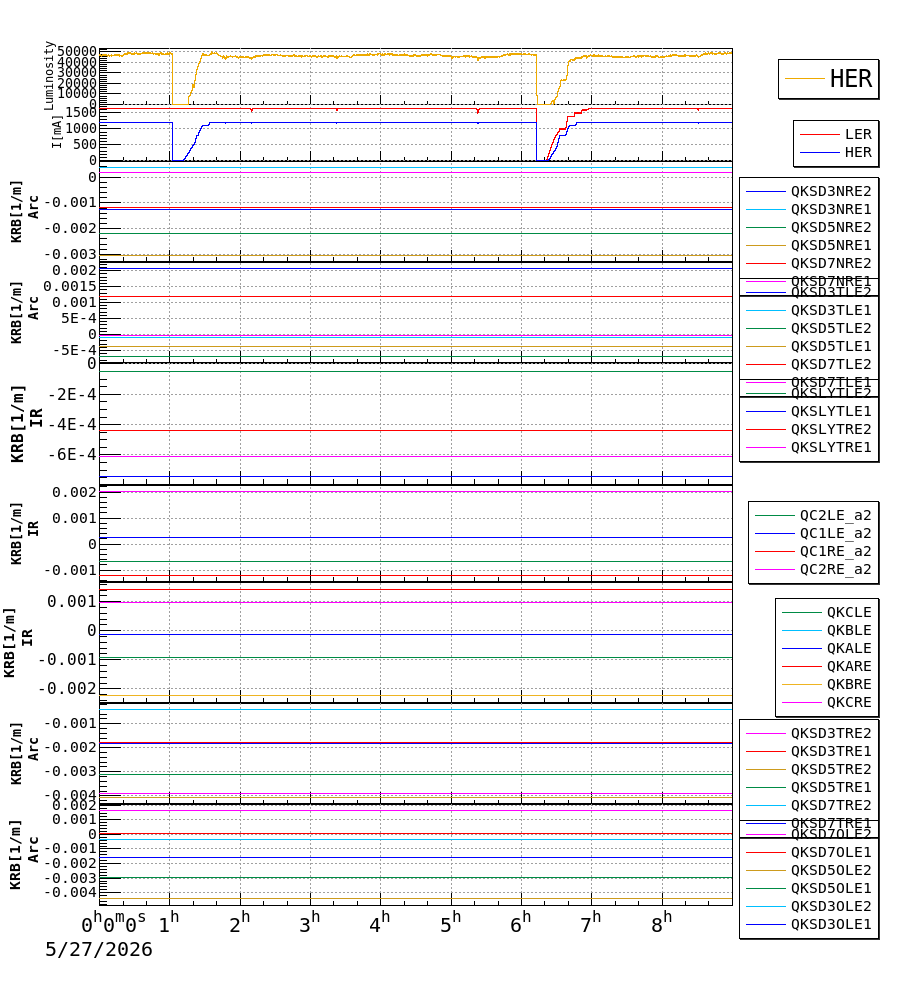Click the QKSD5NRE2 legend label
The image size is (900, 984).
point(830,227)
